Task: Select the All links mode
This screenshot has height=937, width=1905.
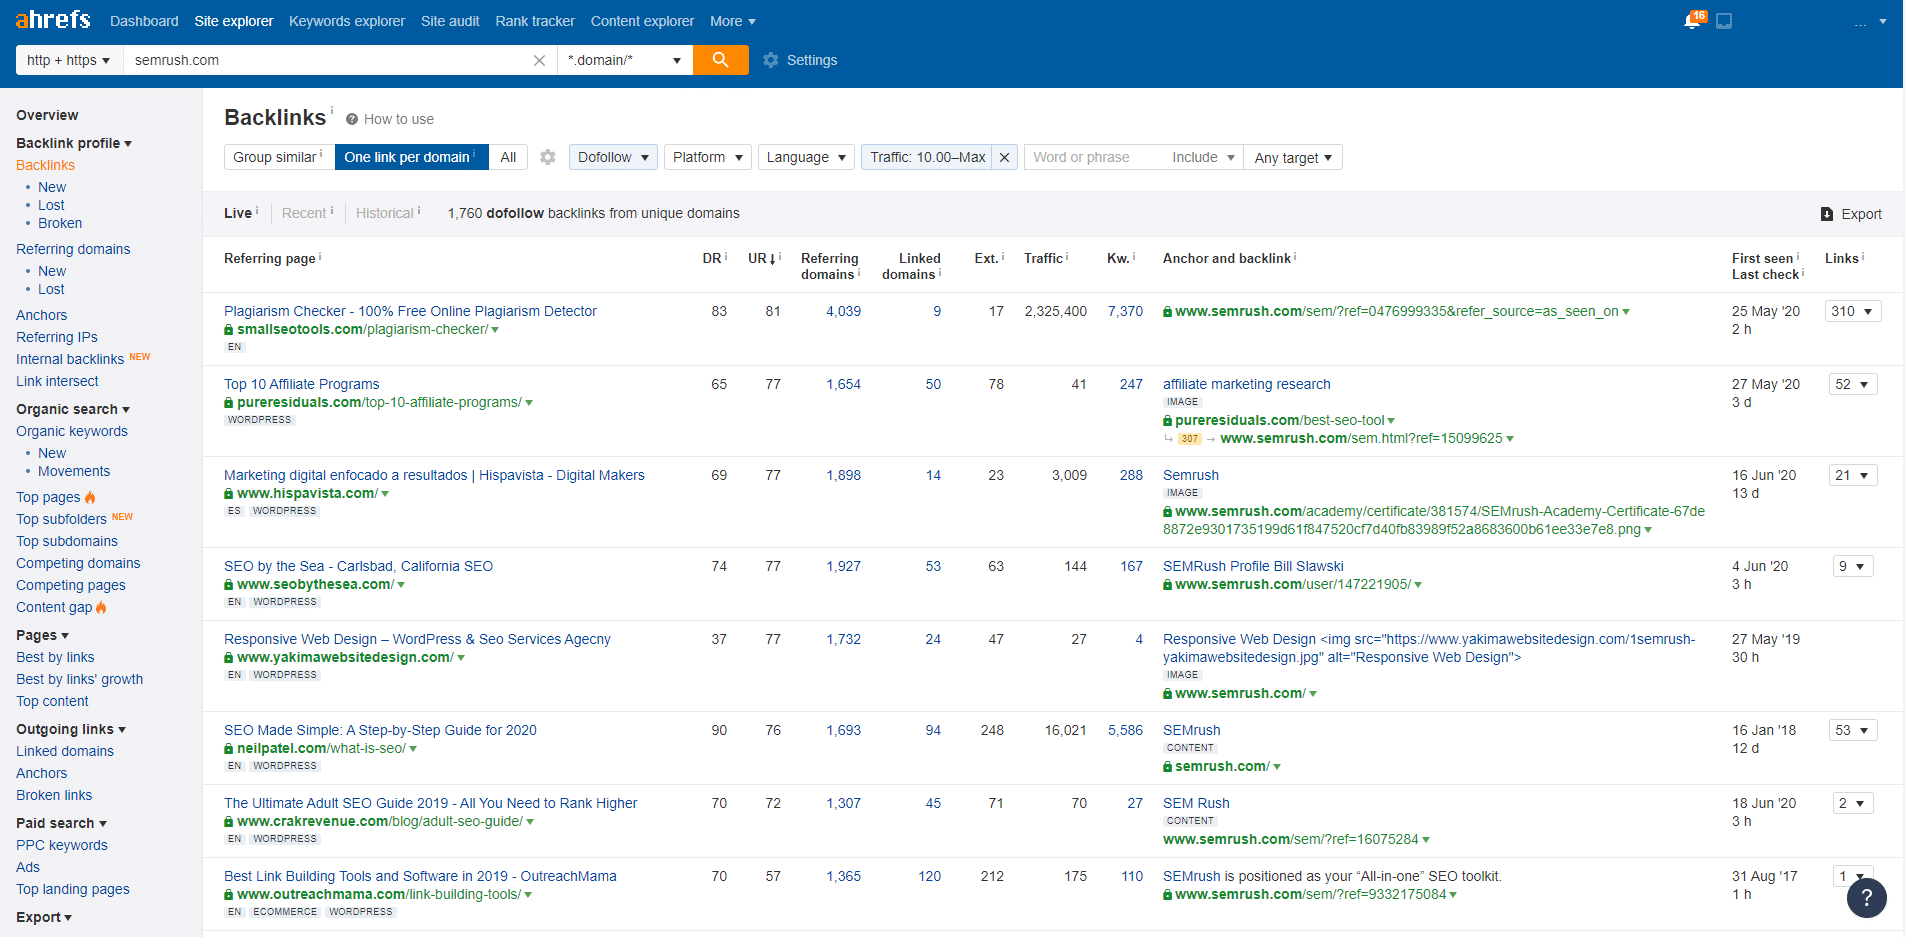Action: [x=508, y=157]
